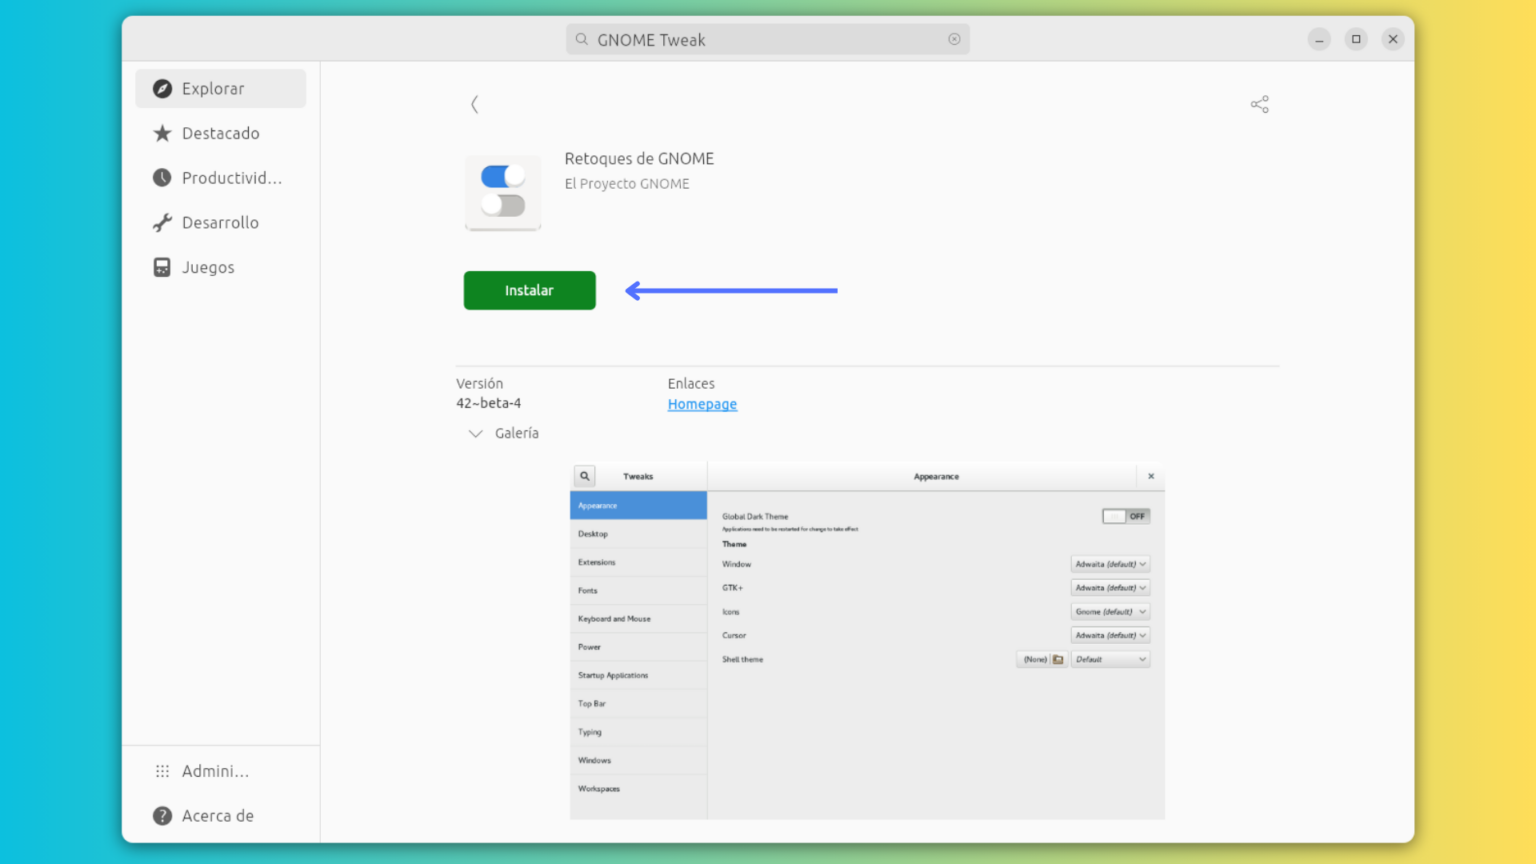Select the Appearance tab in the Tweaks preview

[638, 505]
